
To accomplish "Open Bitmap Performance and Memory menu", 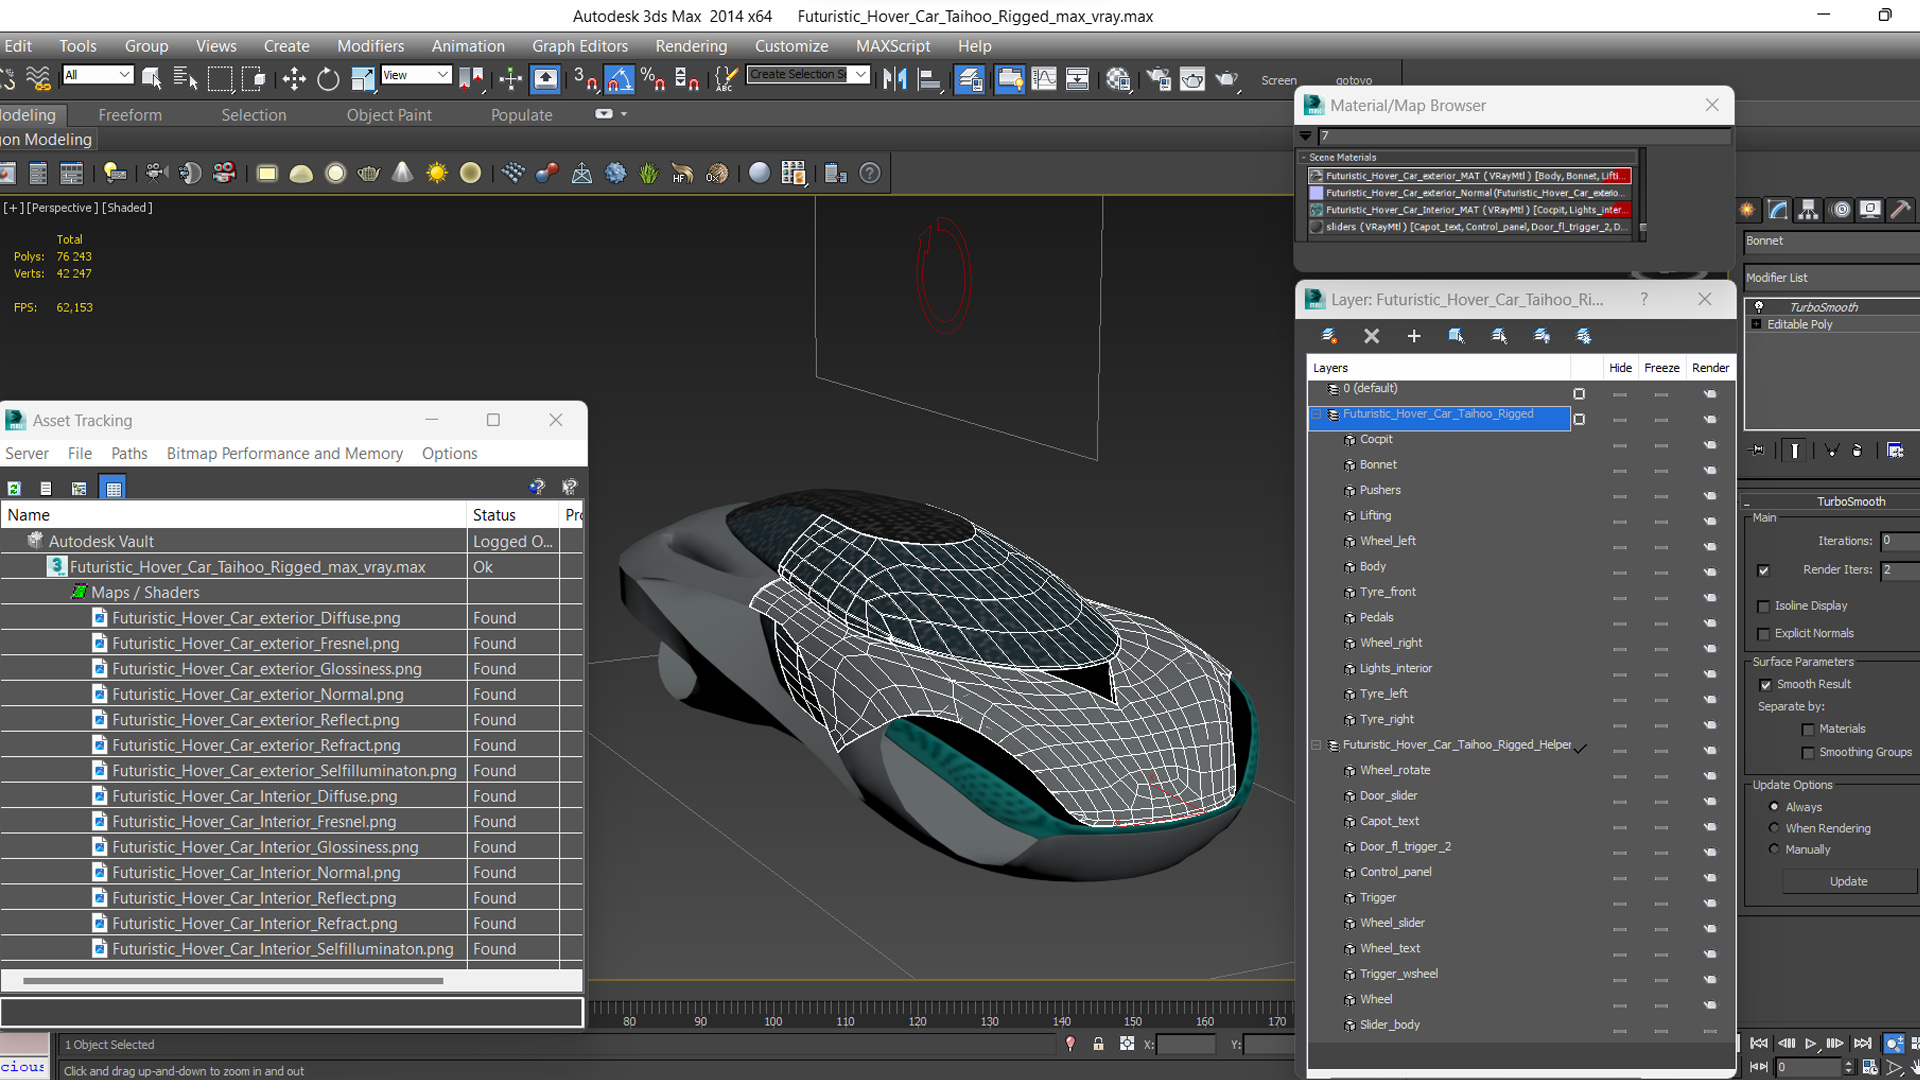I will point(285,453).
